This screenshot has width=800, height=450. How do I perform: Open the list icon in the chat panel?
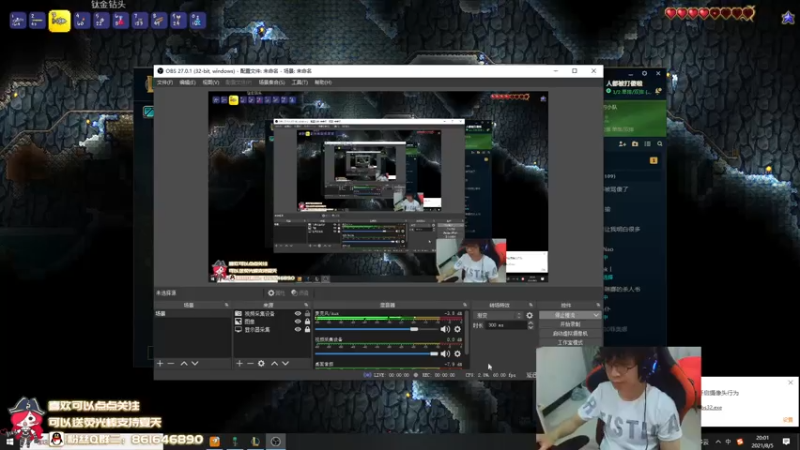tap(647, 144)
